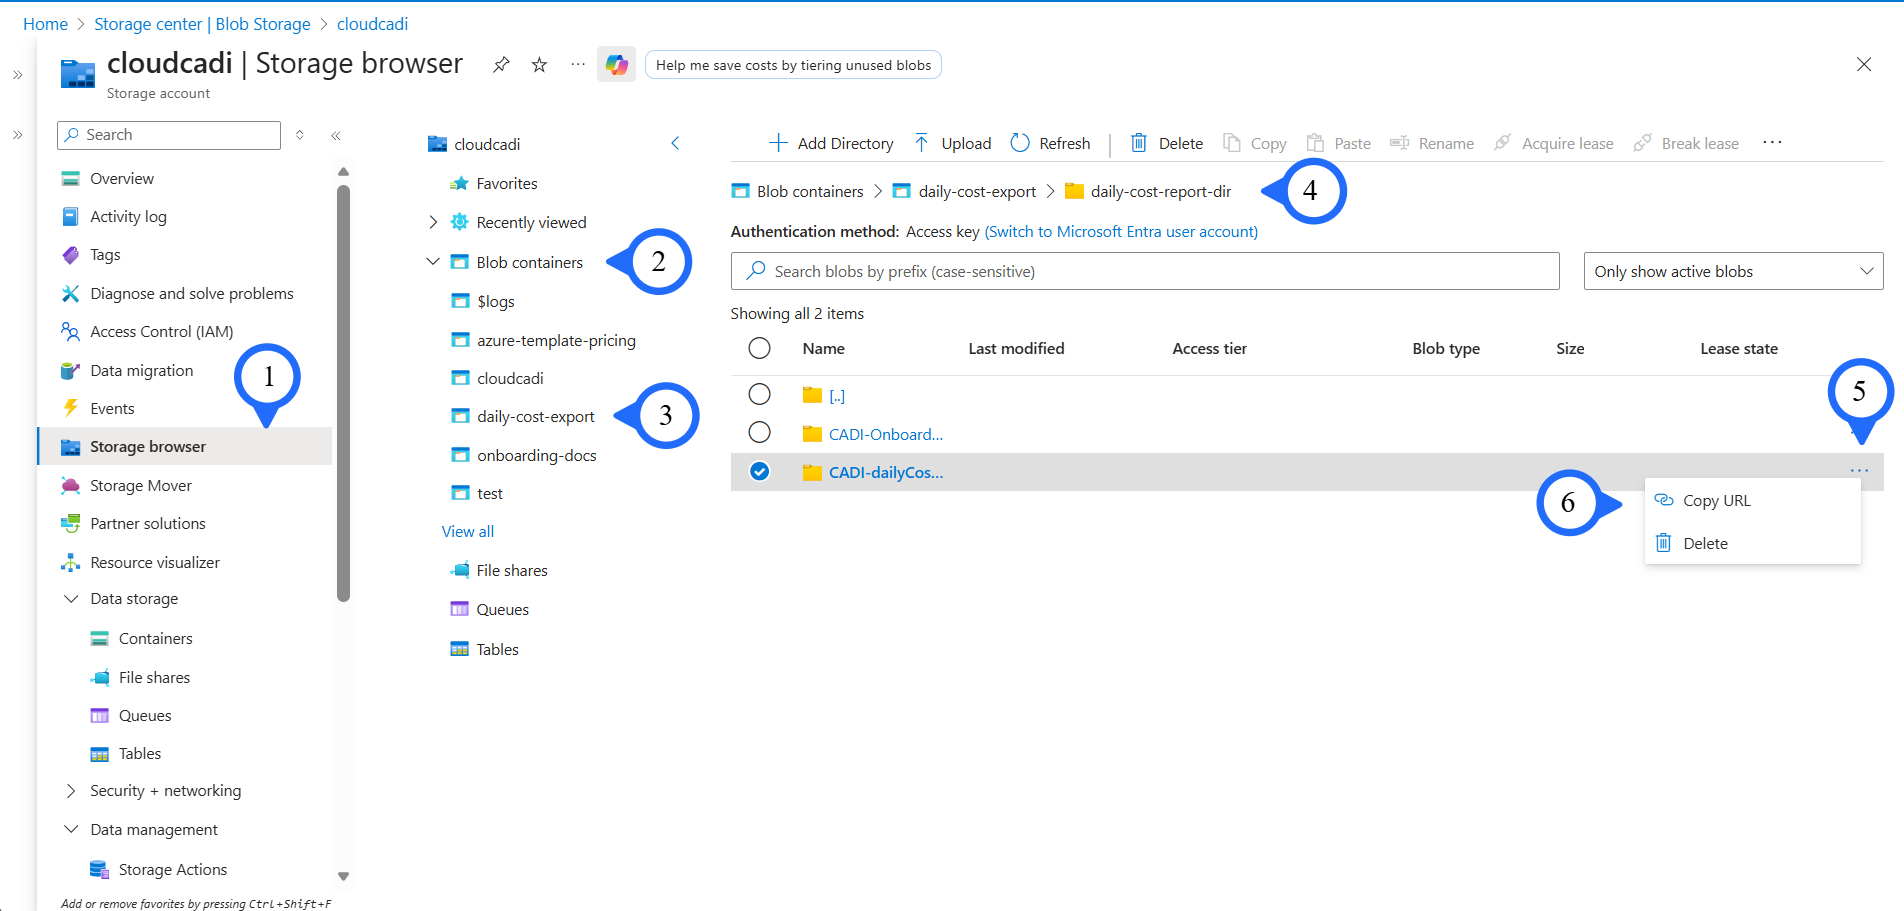This screenshot has height=911, width=1904.
Task: Uncheck the selected CADI-dailyCos row
Action: (760, 472)
